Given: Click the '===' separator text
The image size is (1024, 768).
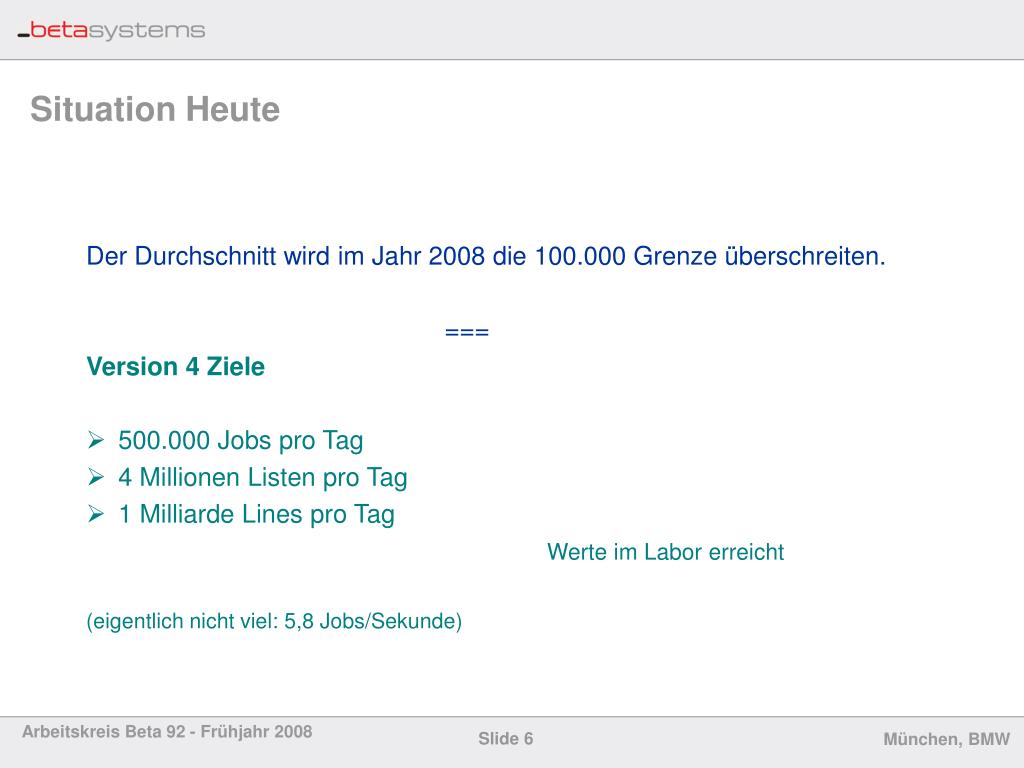Looking at the screenshot, I should [467, 332].
